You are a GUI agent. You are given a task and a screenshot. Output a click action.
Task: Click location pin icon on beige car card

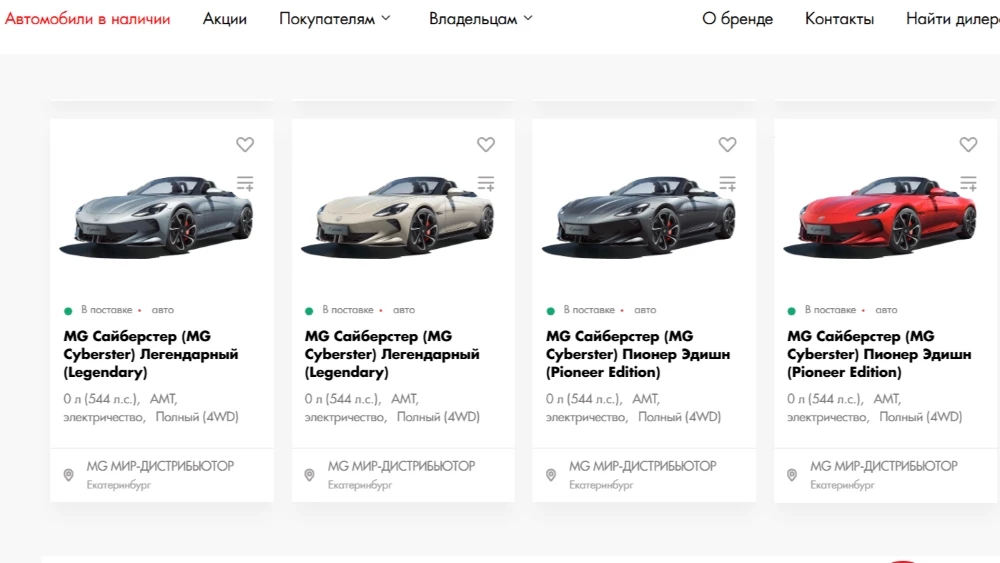[309, 475]
